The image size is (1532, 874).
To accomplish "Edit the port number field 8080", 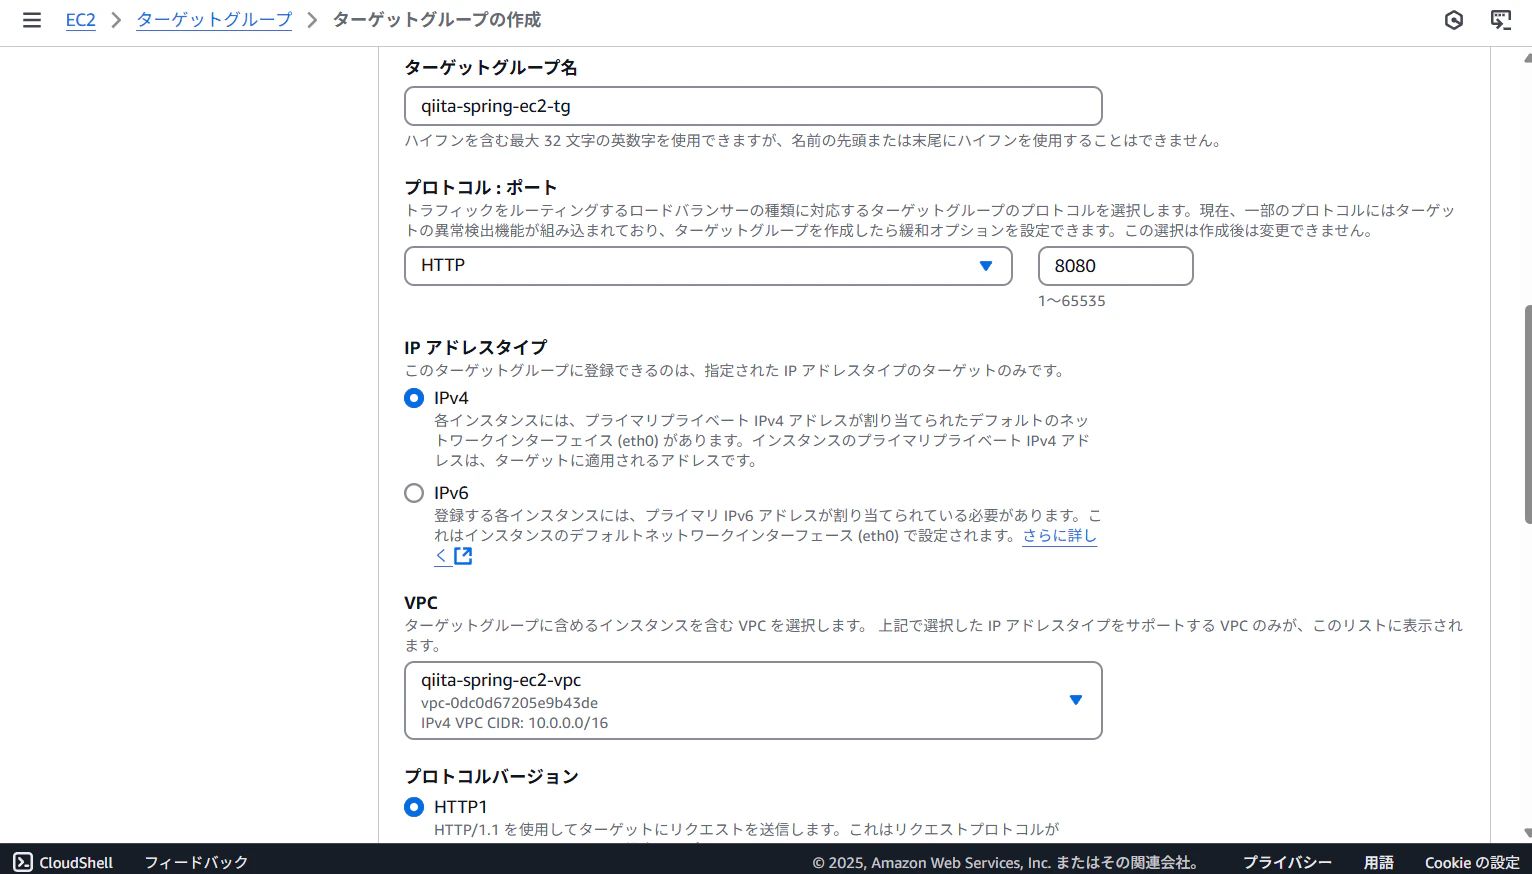I will 1115,266.
